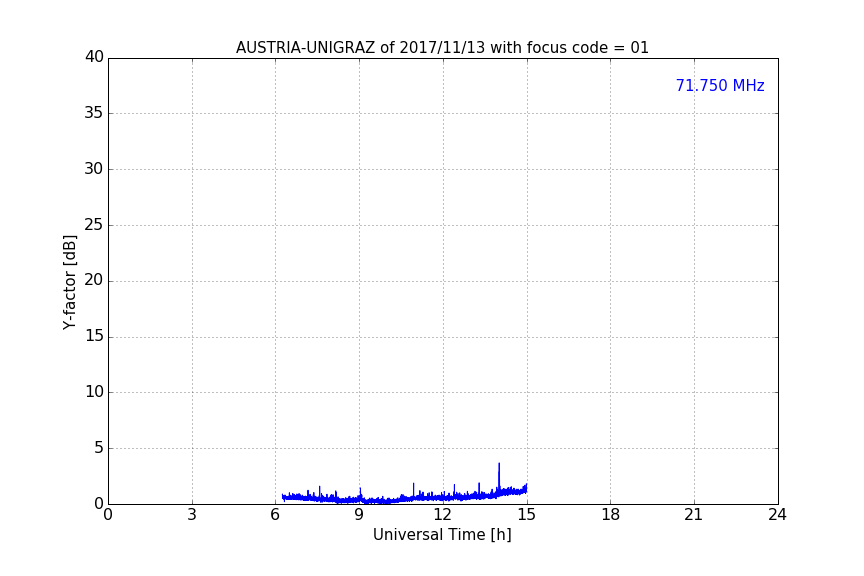Click the y-axis tick label '10'
The height and width of the screenshot is (576, 864).
pos(94,392)
